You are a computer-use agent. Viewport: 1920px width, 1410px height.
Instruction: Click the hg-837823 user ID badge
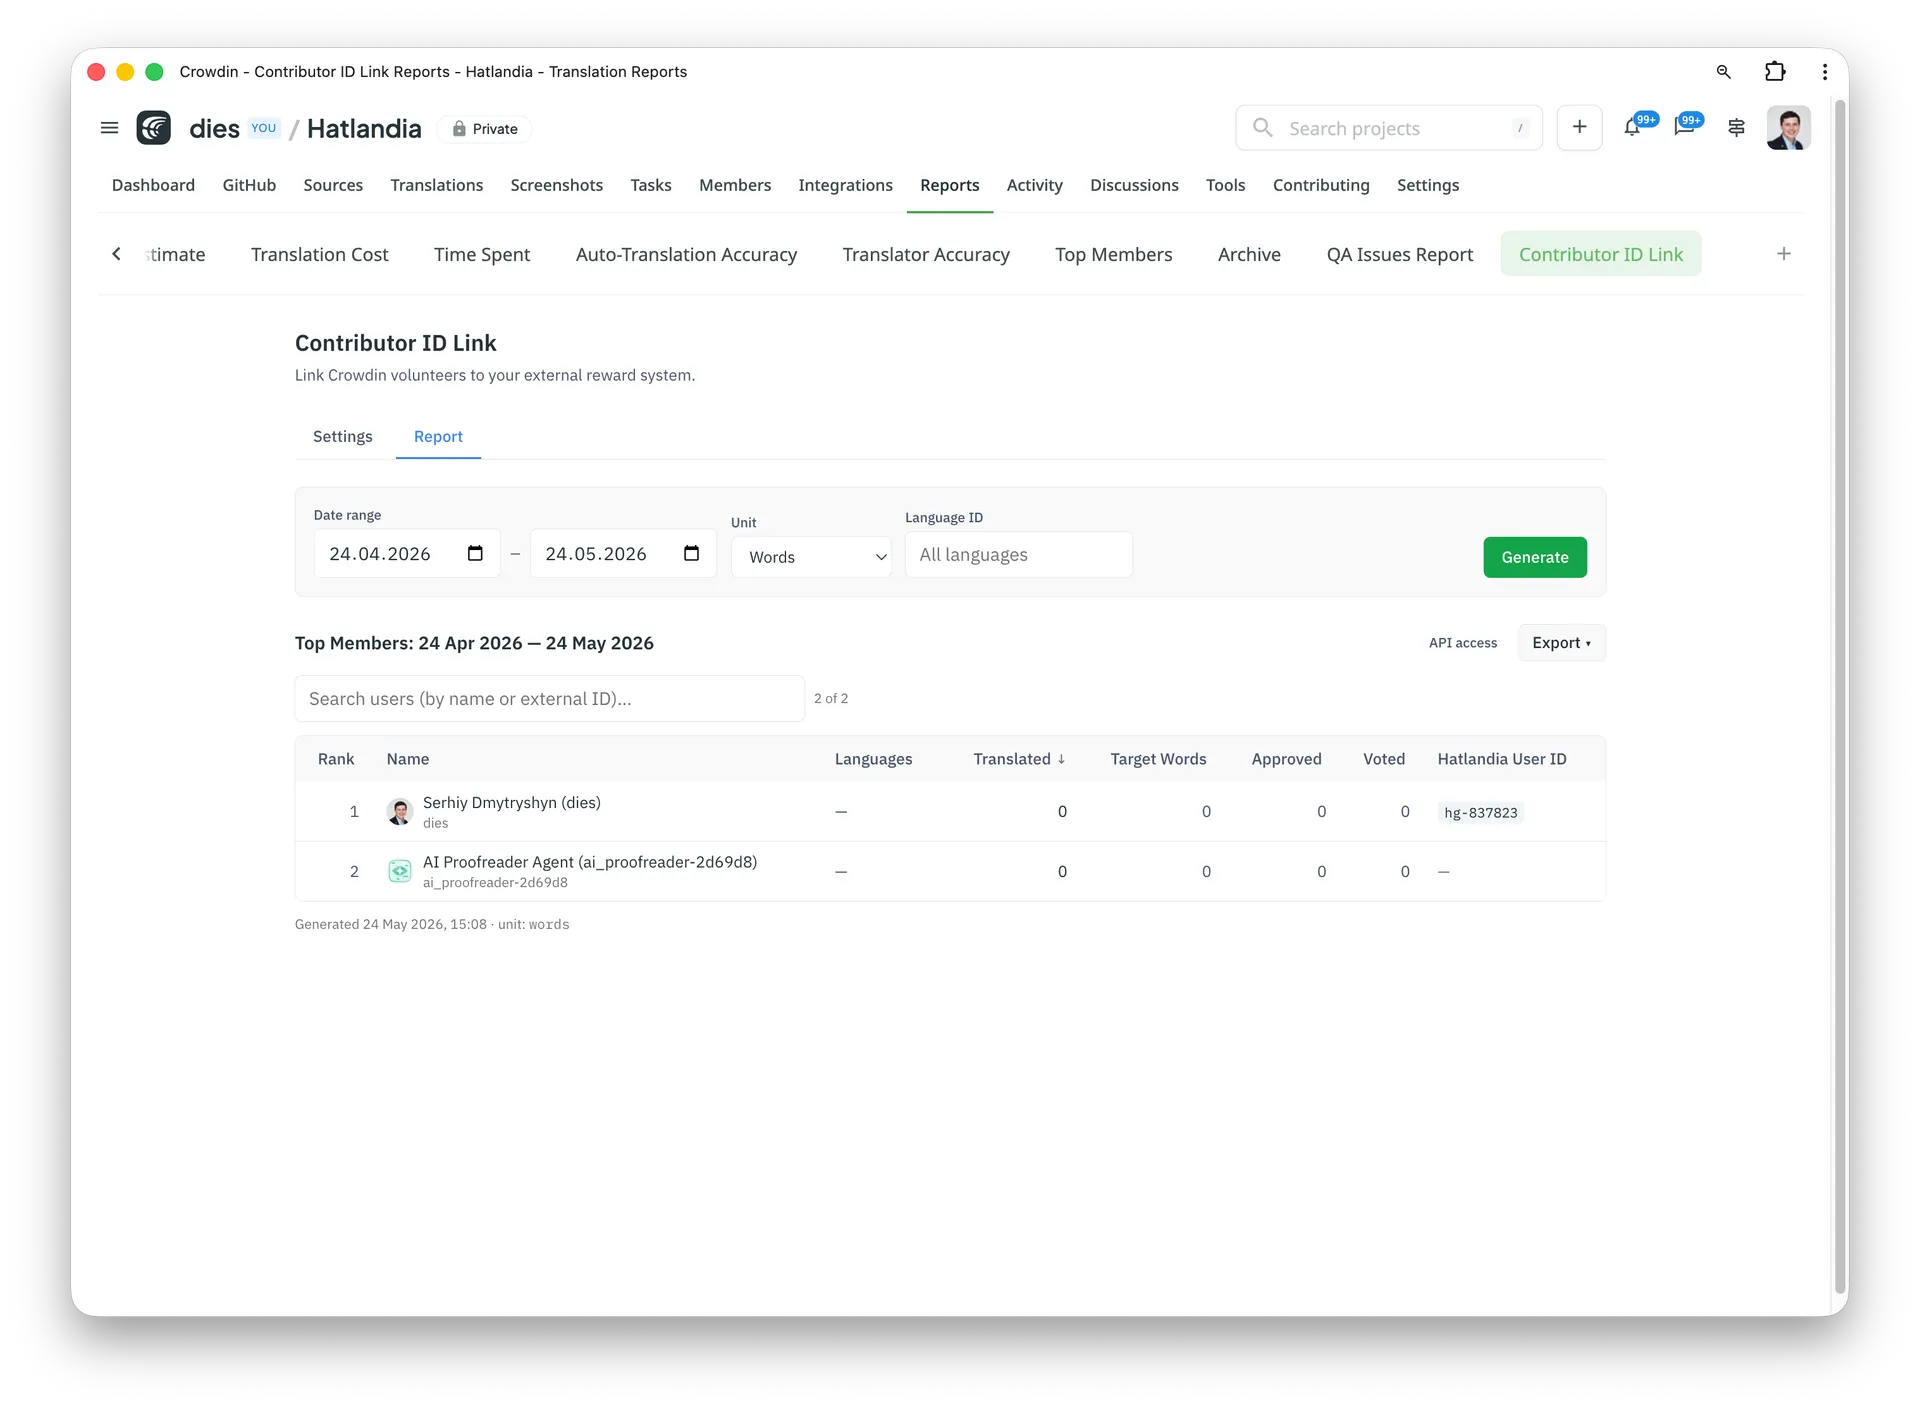(1481, 813)
